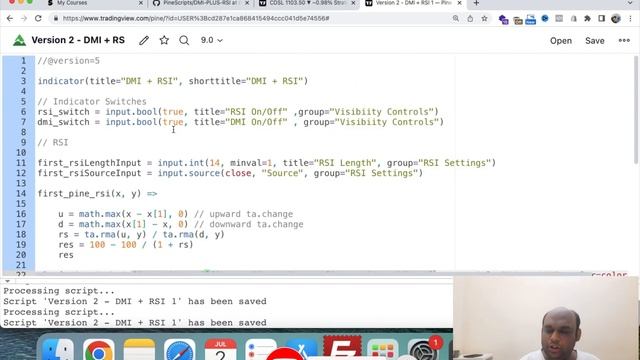
Task: Open Safari from the Dock
Action: 180,350
